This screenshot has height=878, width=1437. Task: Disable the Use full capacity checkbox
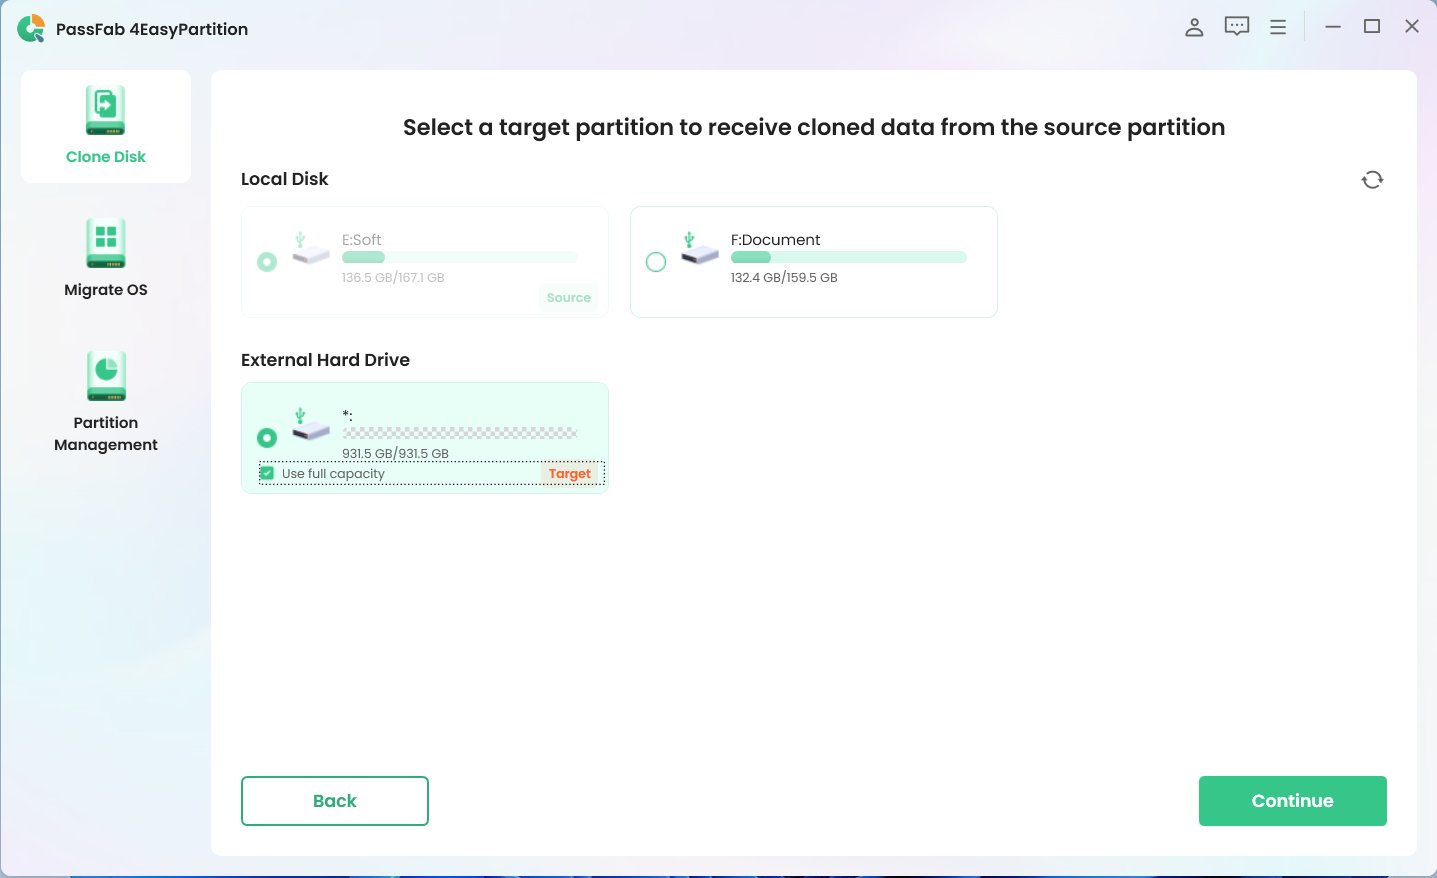267,473
